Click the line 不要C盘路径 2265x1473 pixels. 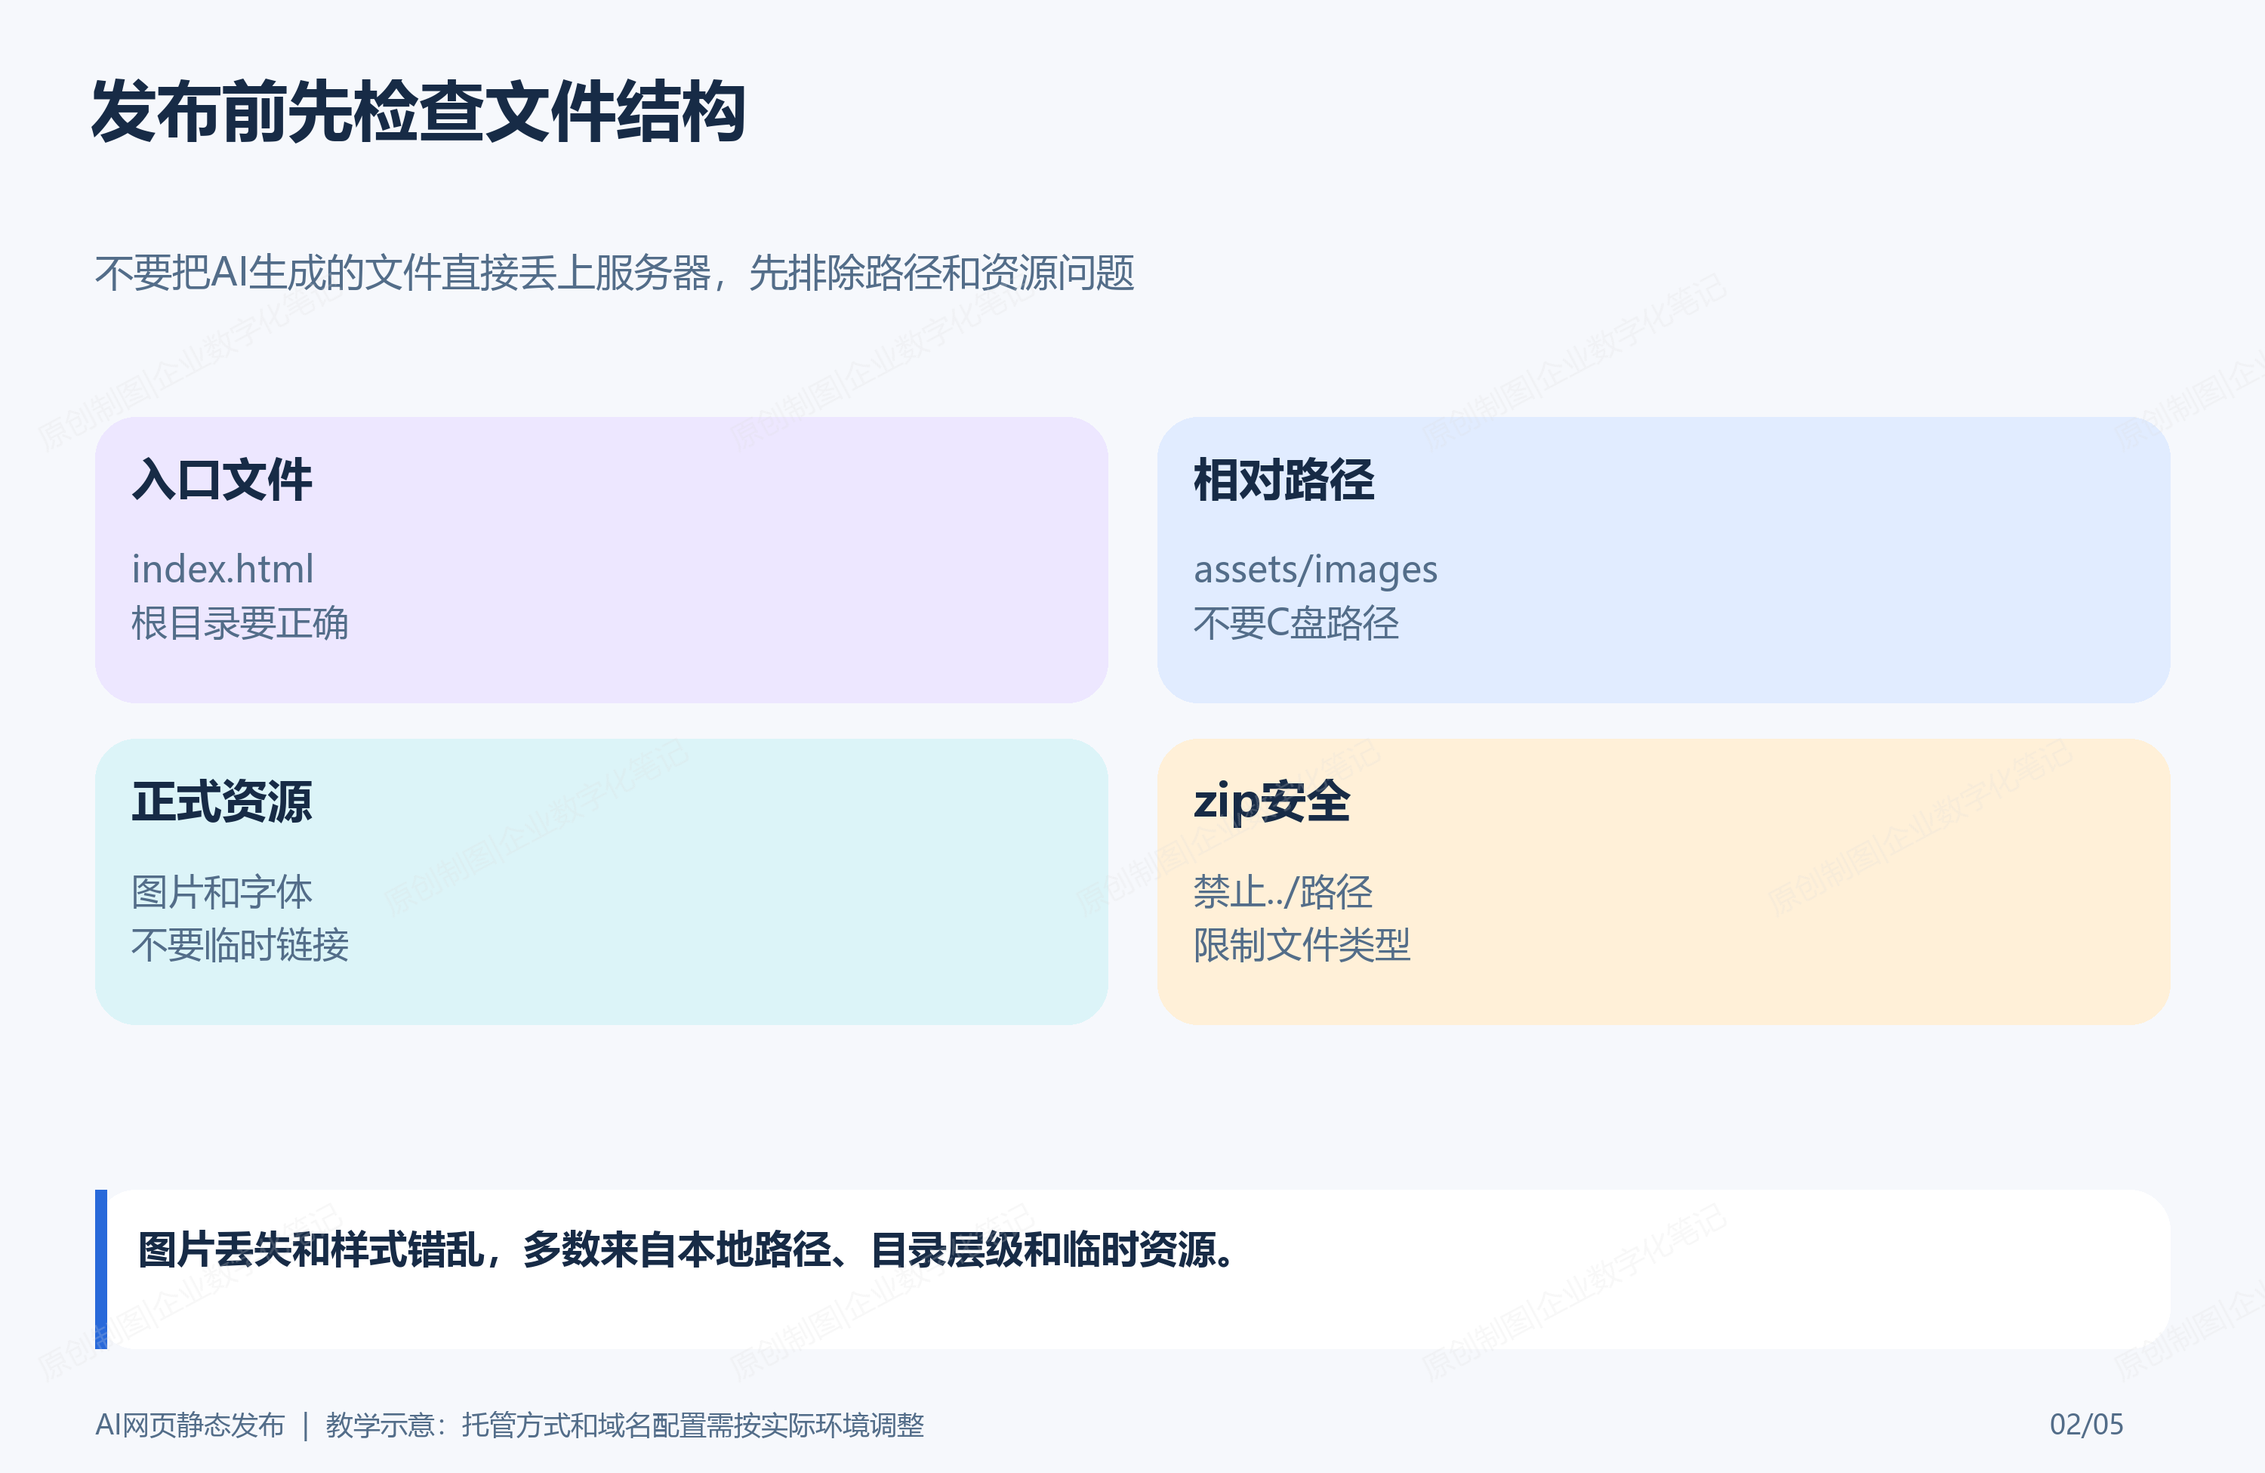click(1296, 623)
